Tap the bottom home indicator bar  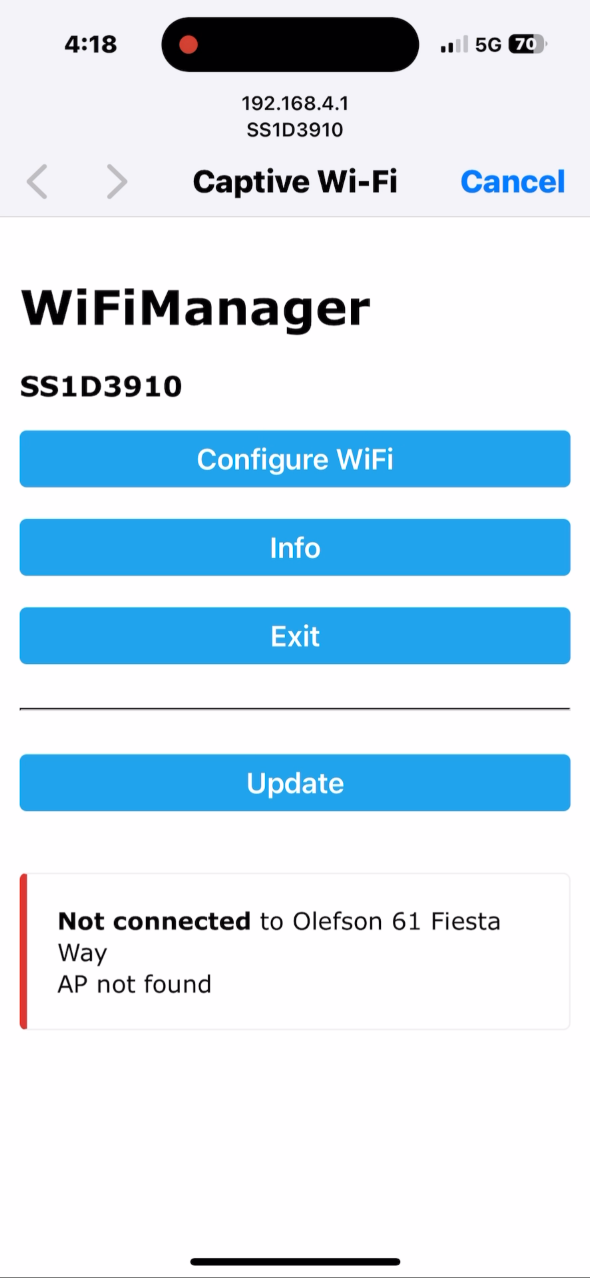[x=295, y=1262]
